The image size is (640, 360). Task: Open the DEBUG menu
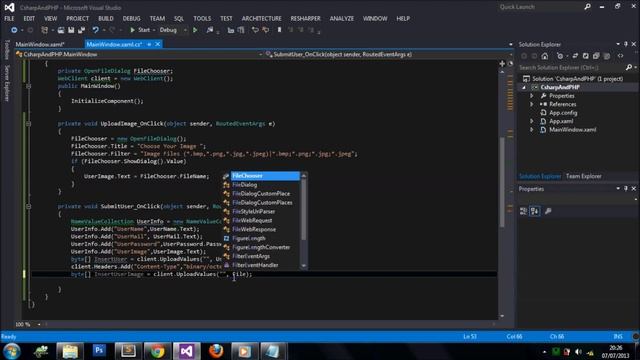(x=131, y=18)
